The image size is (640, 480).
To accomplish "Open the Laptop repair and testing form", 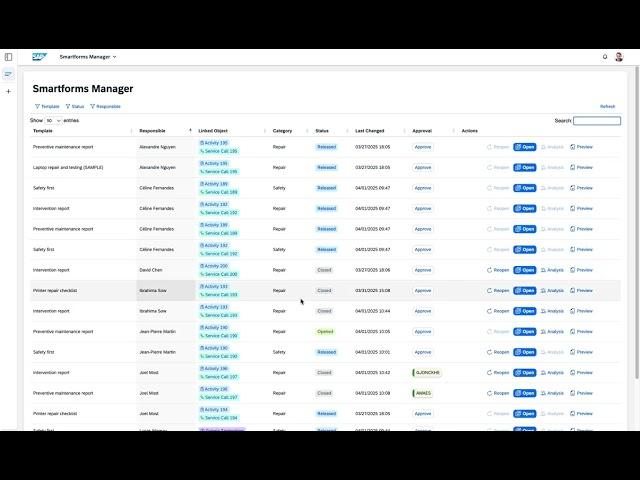I will (x=524, y=167).
